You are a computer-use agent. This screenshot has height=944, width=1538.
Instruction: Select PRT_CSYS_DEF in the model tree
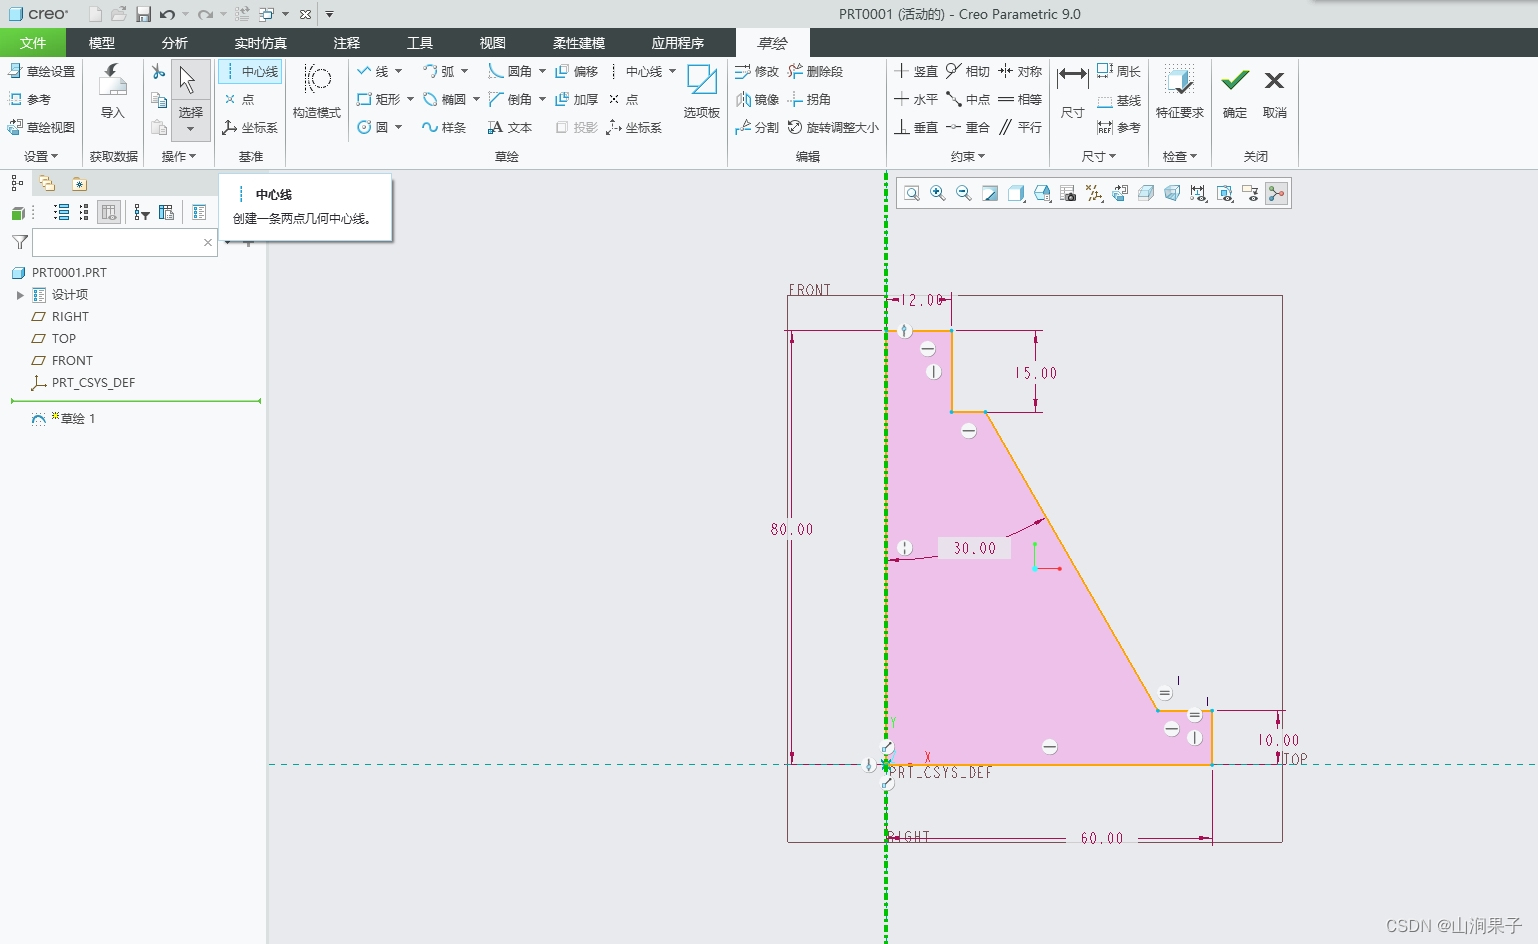[93, 383]
